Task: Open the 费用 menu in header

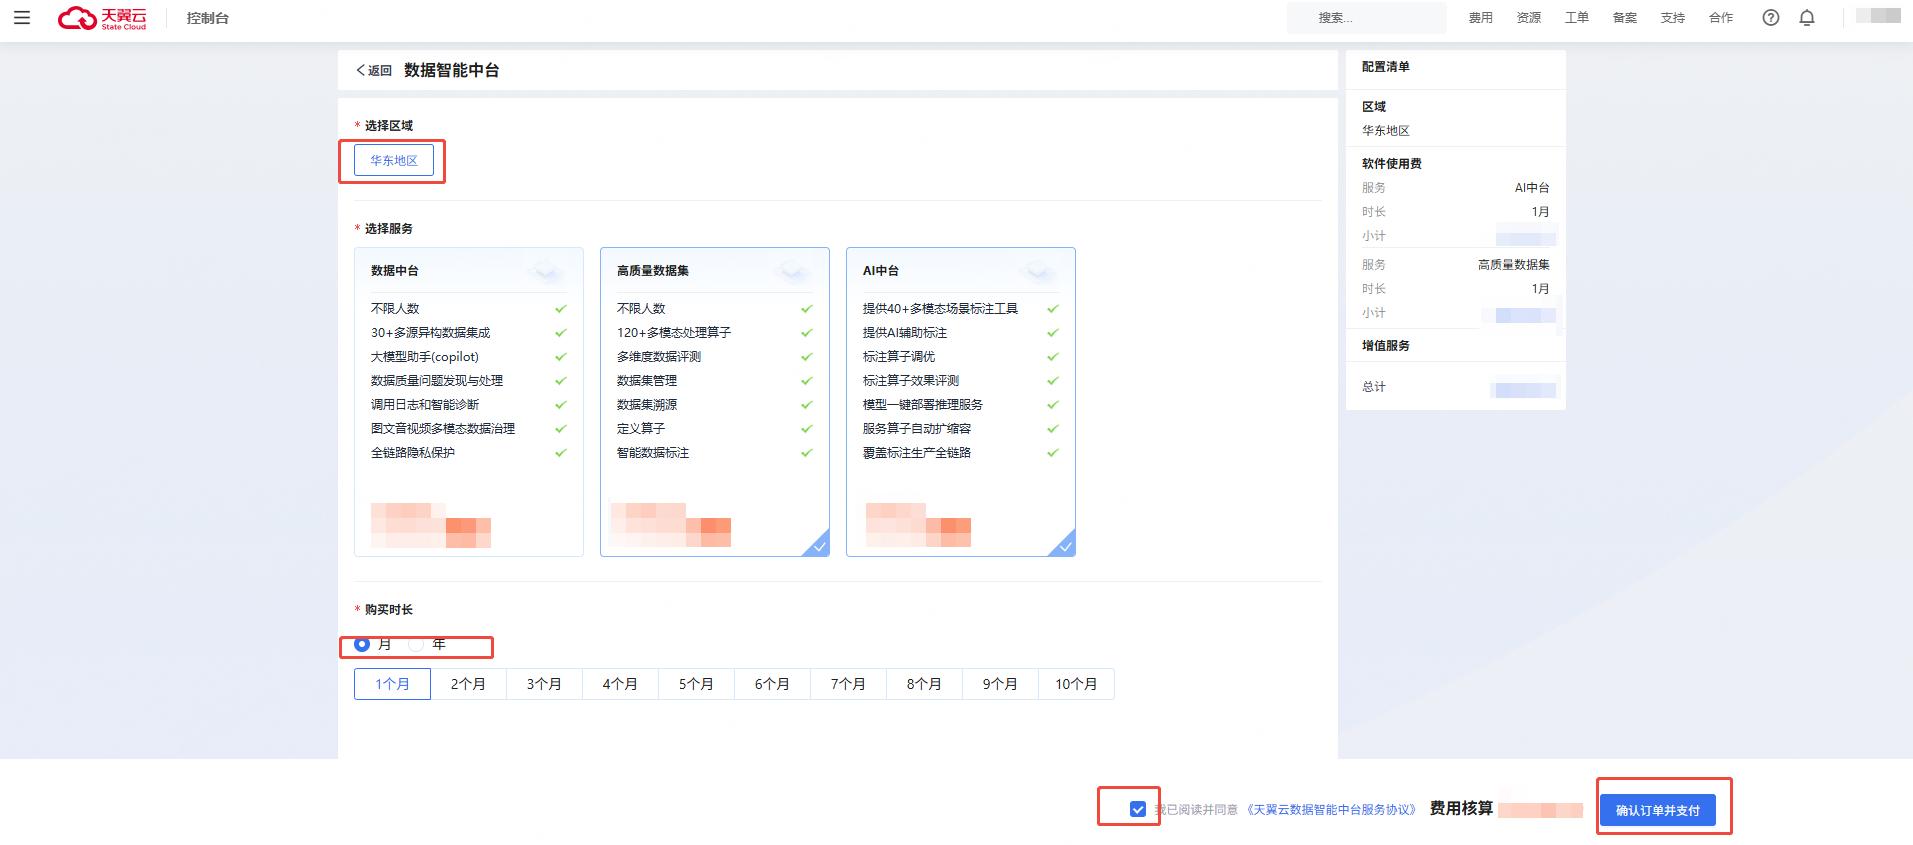Action: tap(1480, 18)
